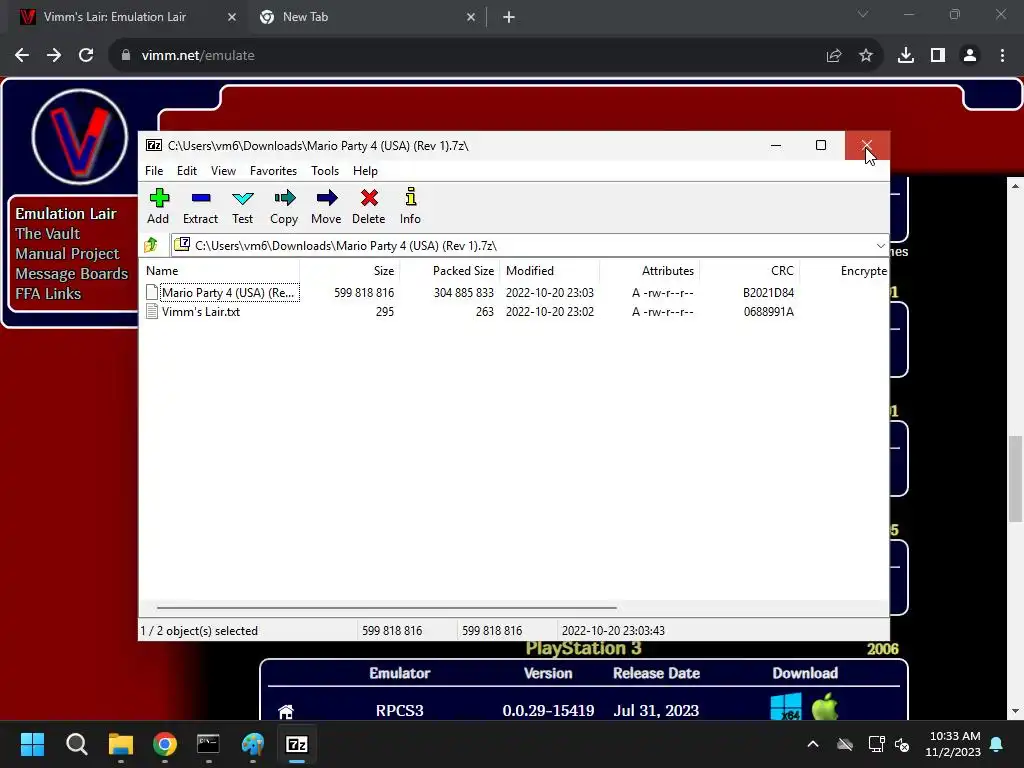Image resolution: width=1024 pixels, height=768 pixels.
Task: Click the RPCS3 home icon
Action: [286, 711]
